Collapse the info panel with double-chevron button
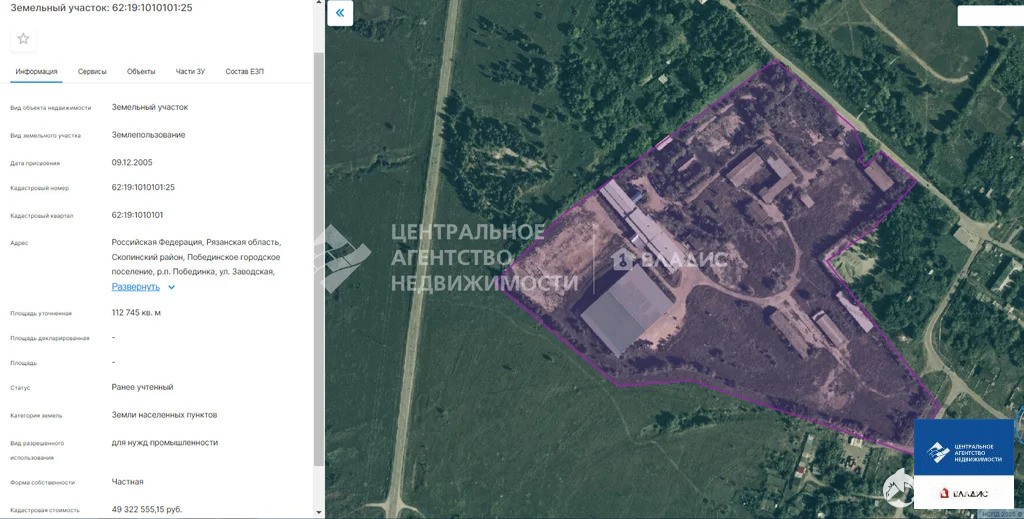Image resolution: width=1024 pixels, height=519 pixels. pos(340,13)
